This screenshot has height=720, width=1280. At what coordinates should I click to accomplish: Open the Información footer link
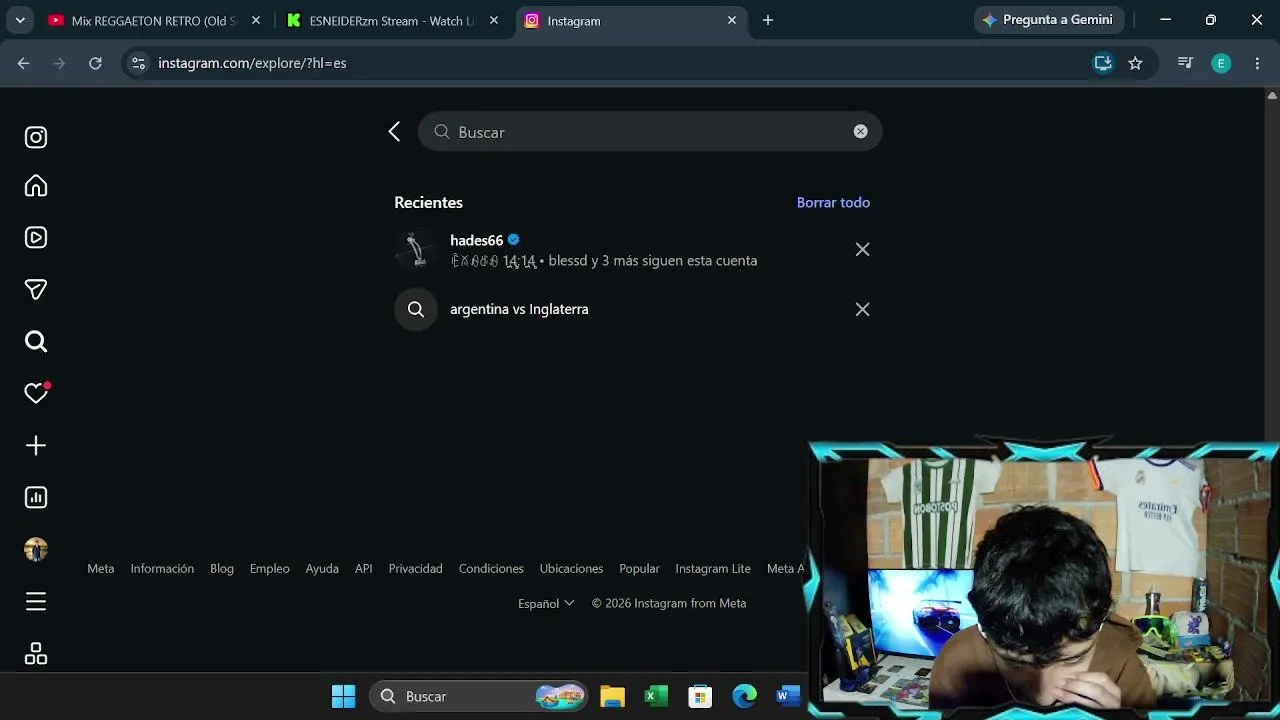(x=162, y=569)
